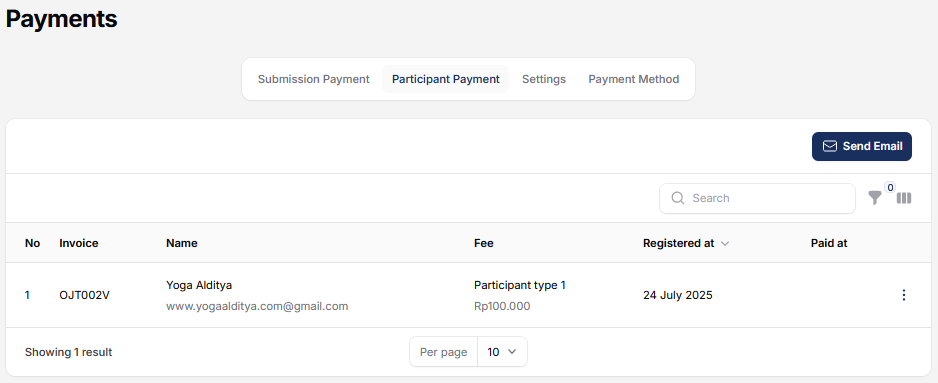Viewport: 938px width, 383px height.
Task: Sort by Registered at chevron arrow
Action: [725, 244]
